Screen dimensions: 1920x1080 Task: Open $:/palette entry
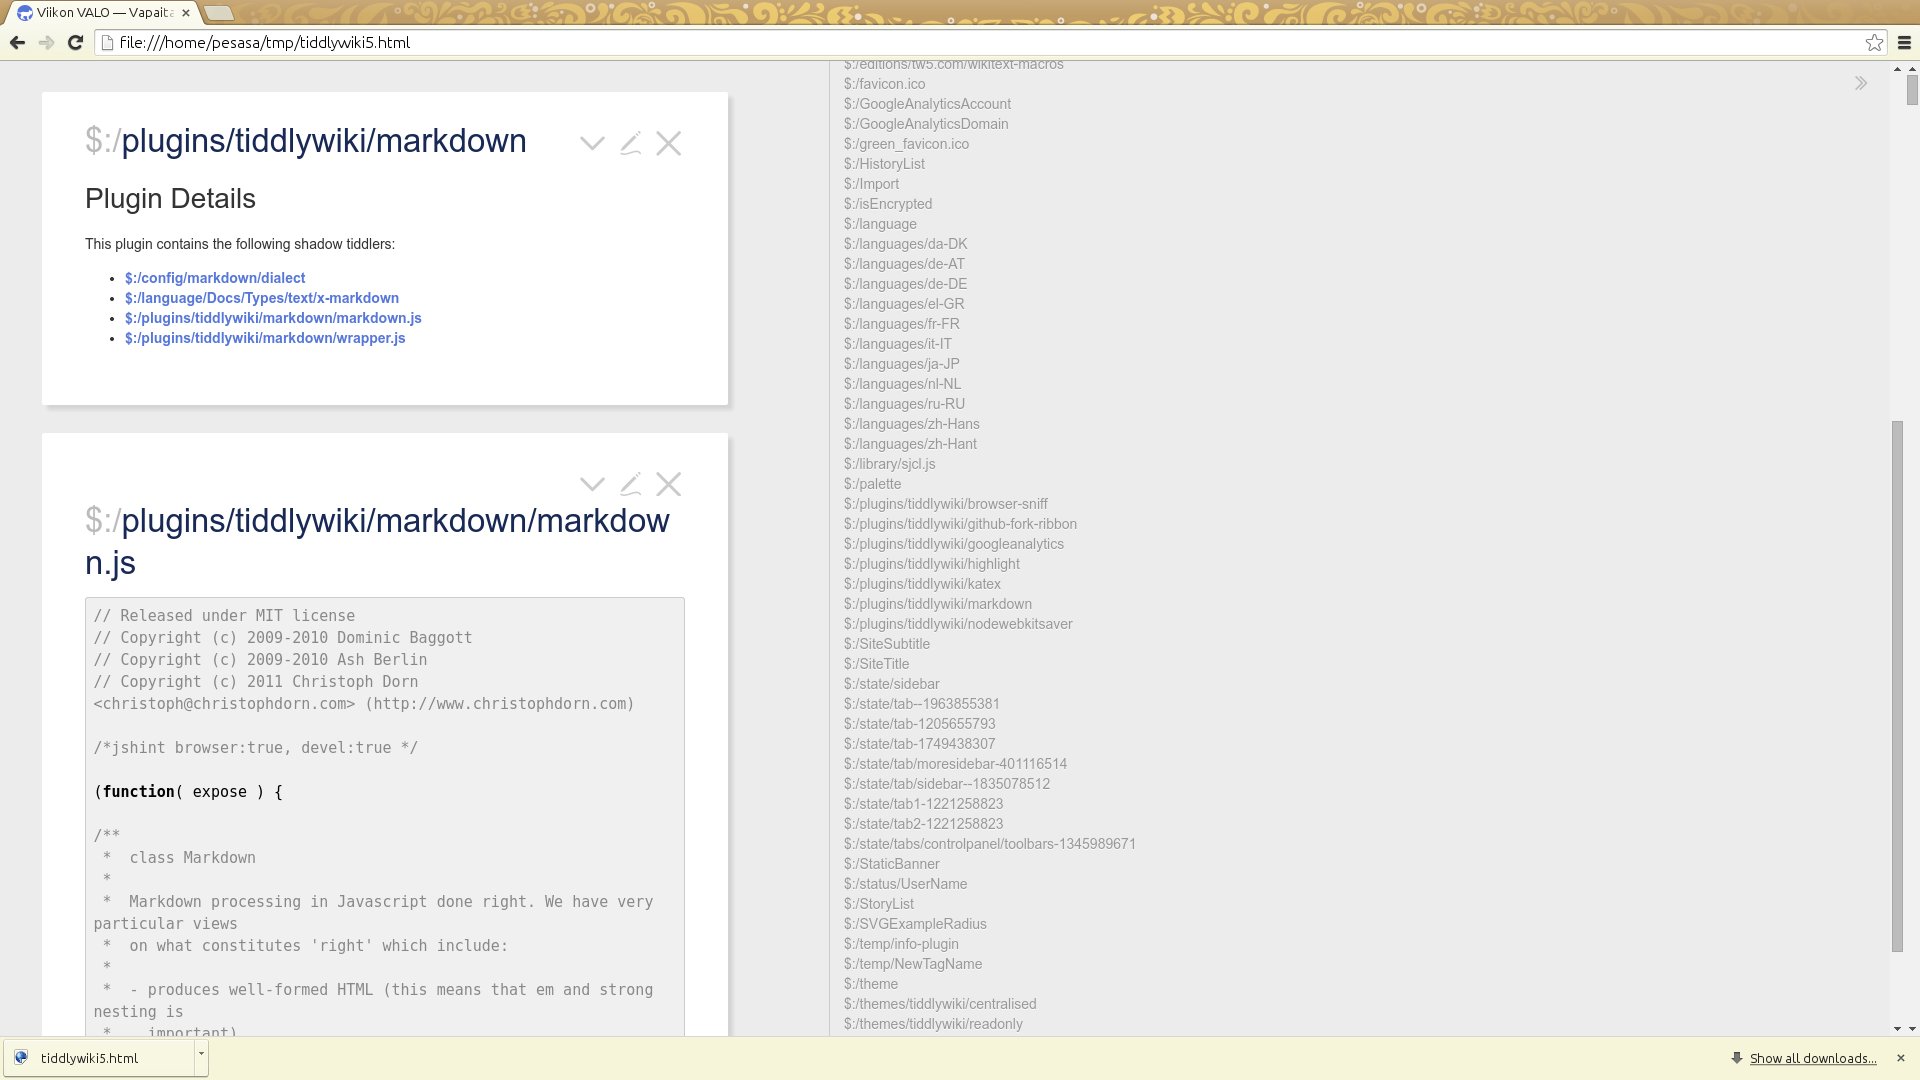click(872, 484)
